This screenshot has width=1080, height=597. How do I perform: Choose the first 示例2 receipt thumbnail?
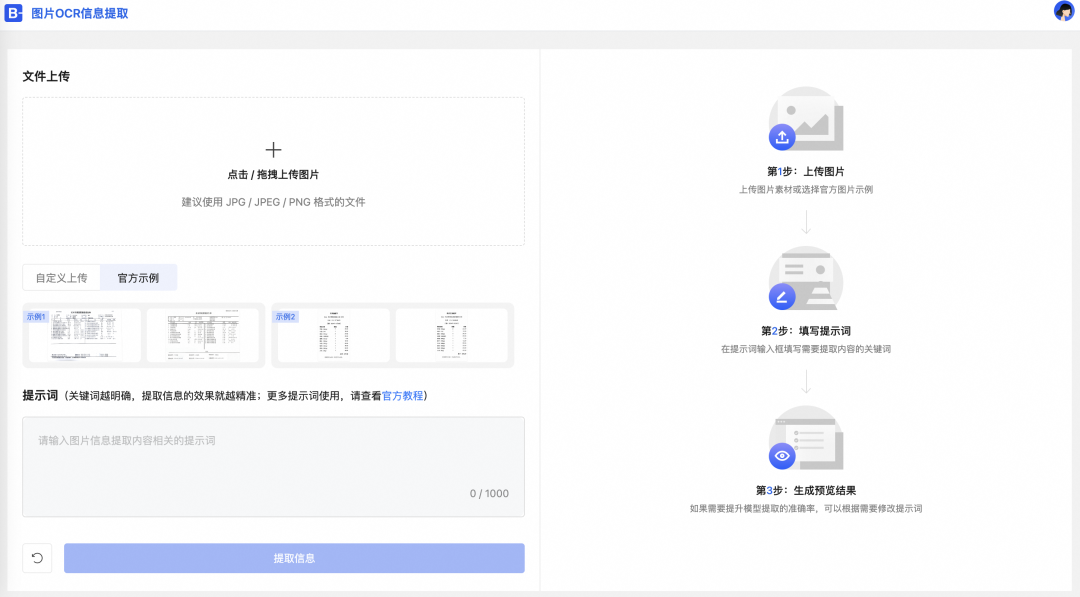point(333,335)
